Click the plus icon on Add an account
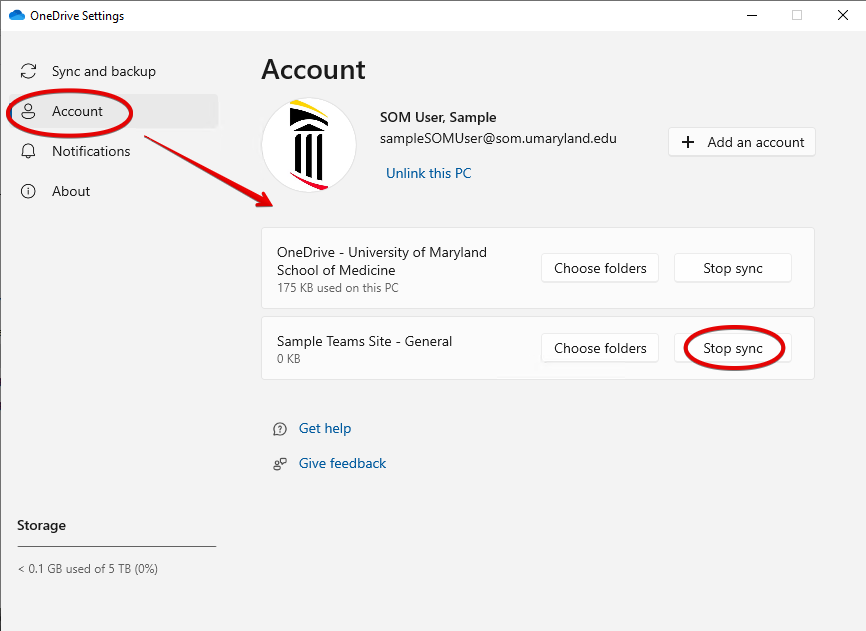Image resolution: width=866 pixels, height=631 pixels. point(688,142)
